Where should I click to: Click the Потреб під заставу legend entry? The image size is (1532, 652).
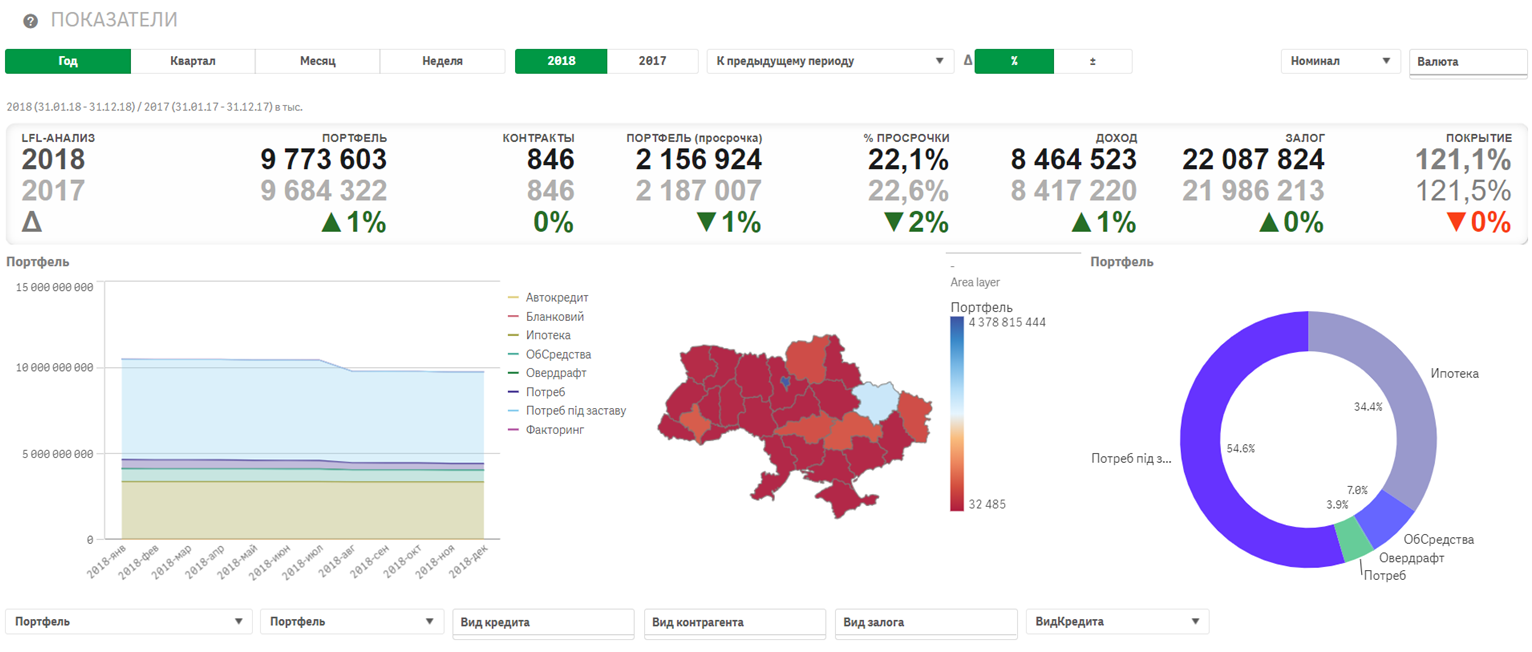[x=575, y=411]
